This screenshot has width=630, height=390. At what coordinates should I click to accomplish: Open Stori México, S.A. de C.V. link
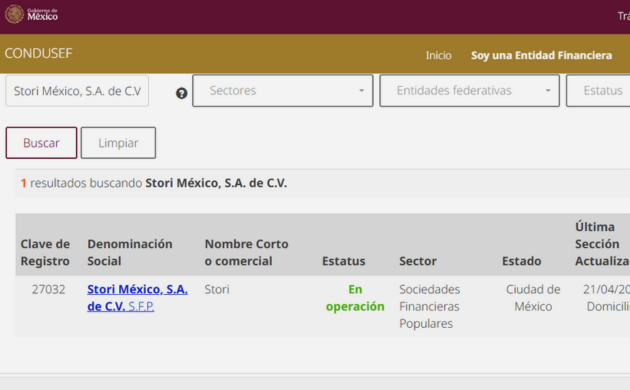click(137, 298)
